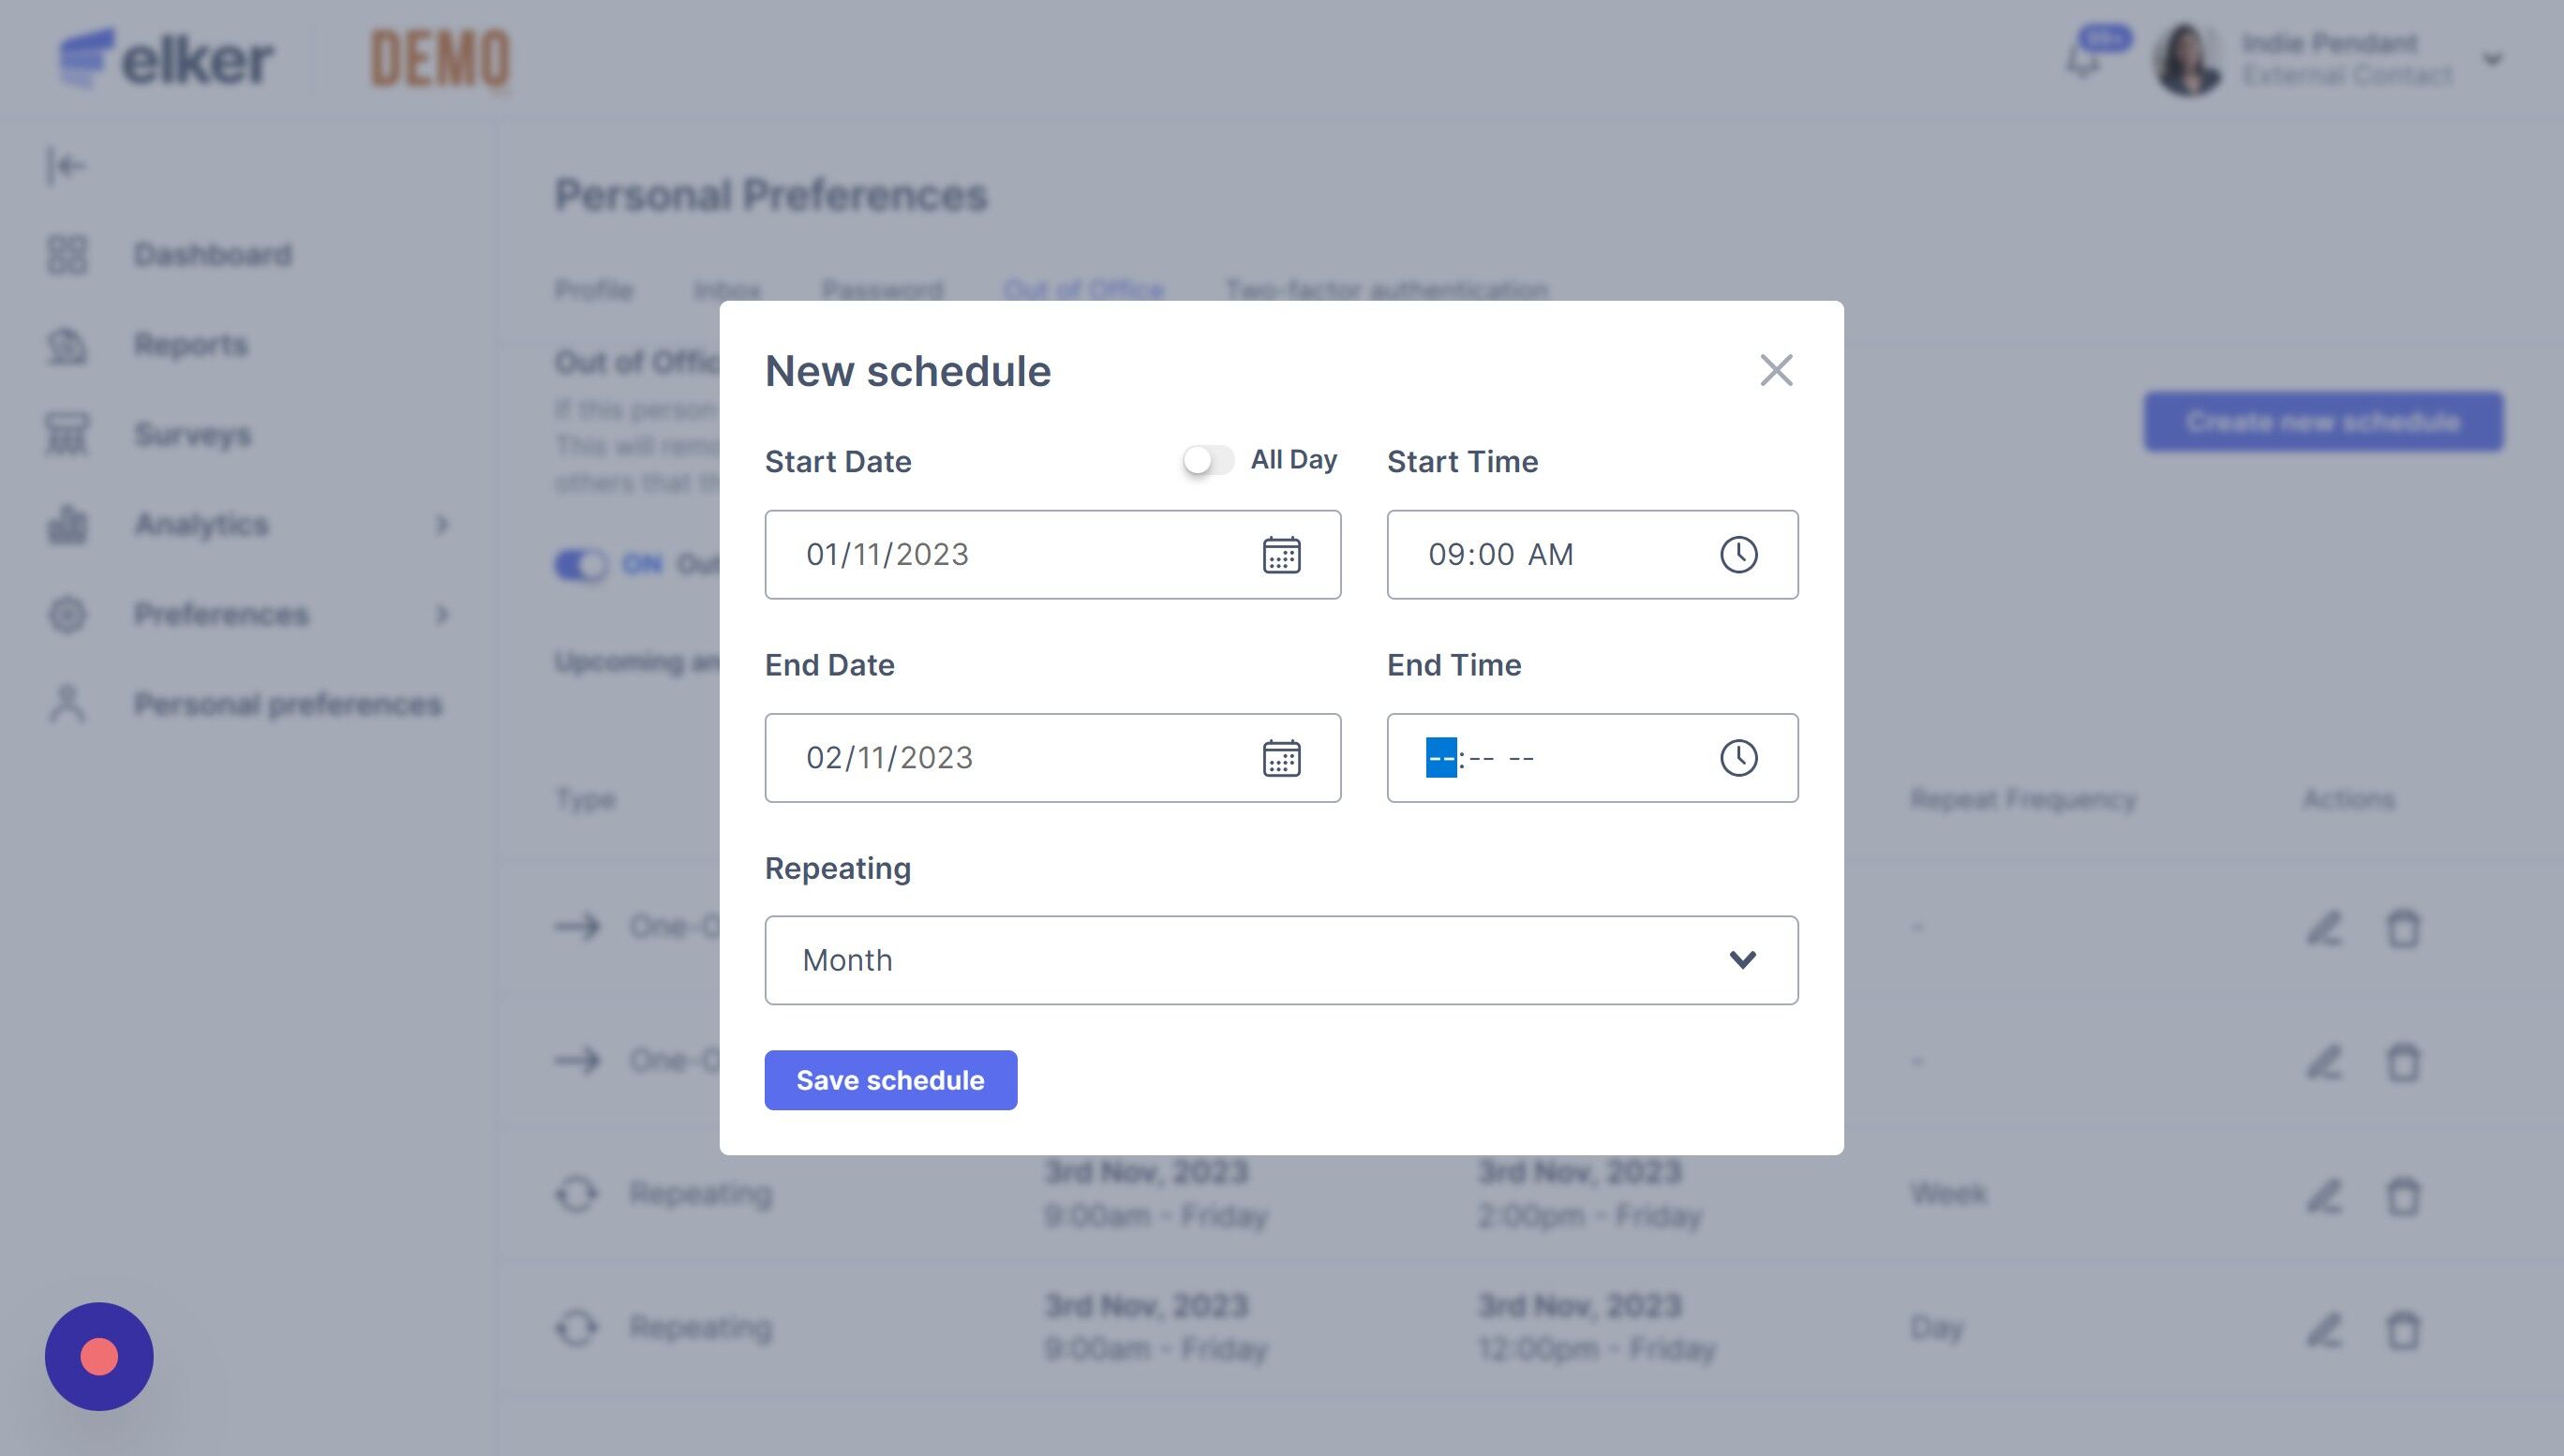Expand the Preferences sidebar submenu
2564x1456 pixels.
442,614
